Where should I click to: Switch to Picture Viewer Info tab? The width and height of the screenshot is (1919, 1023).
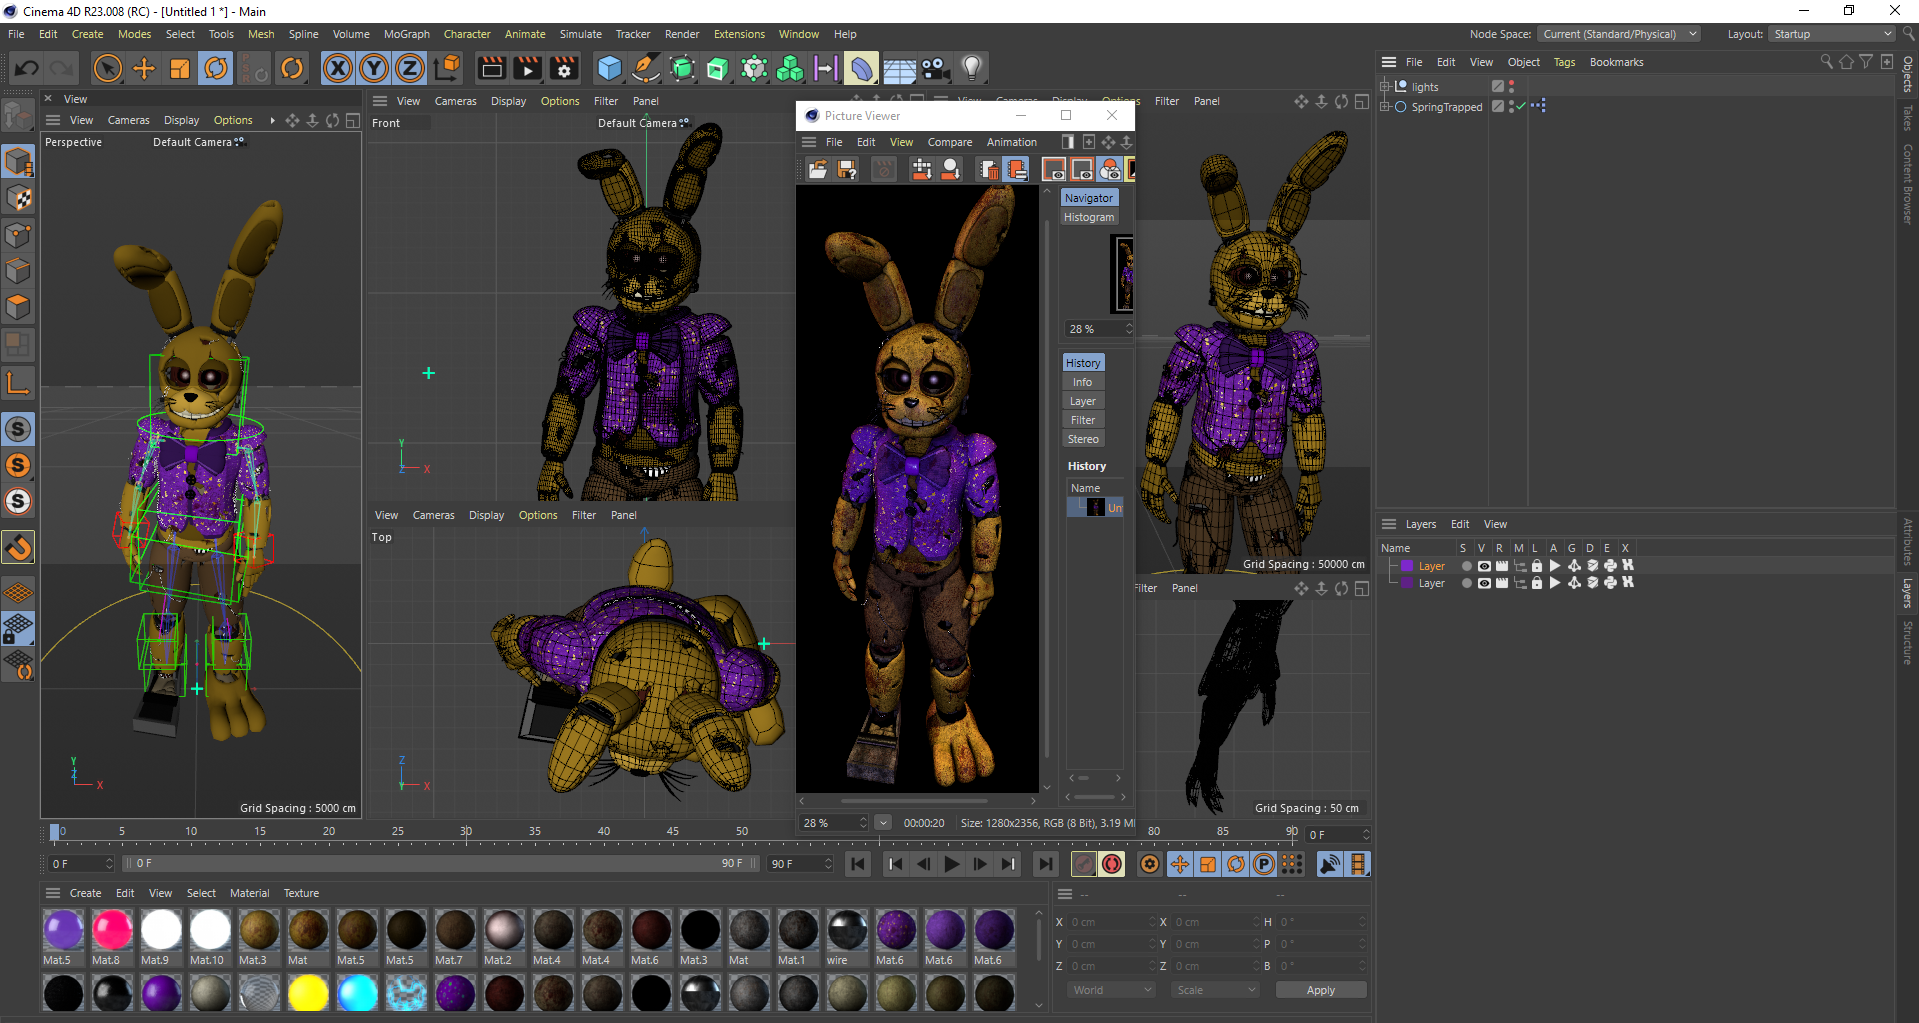tap(1082, 382)
